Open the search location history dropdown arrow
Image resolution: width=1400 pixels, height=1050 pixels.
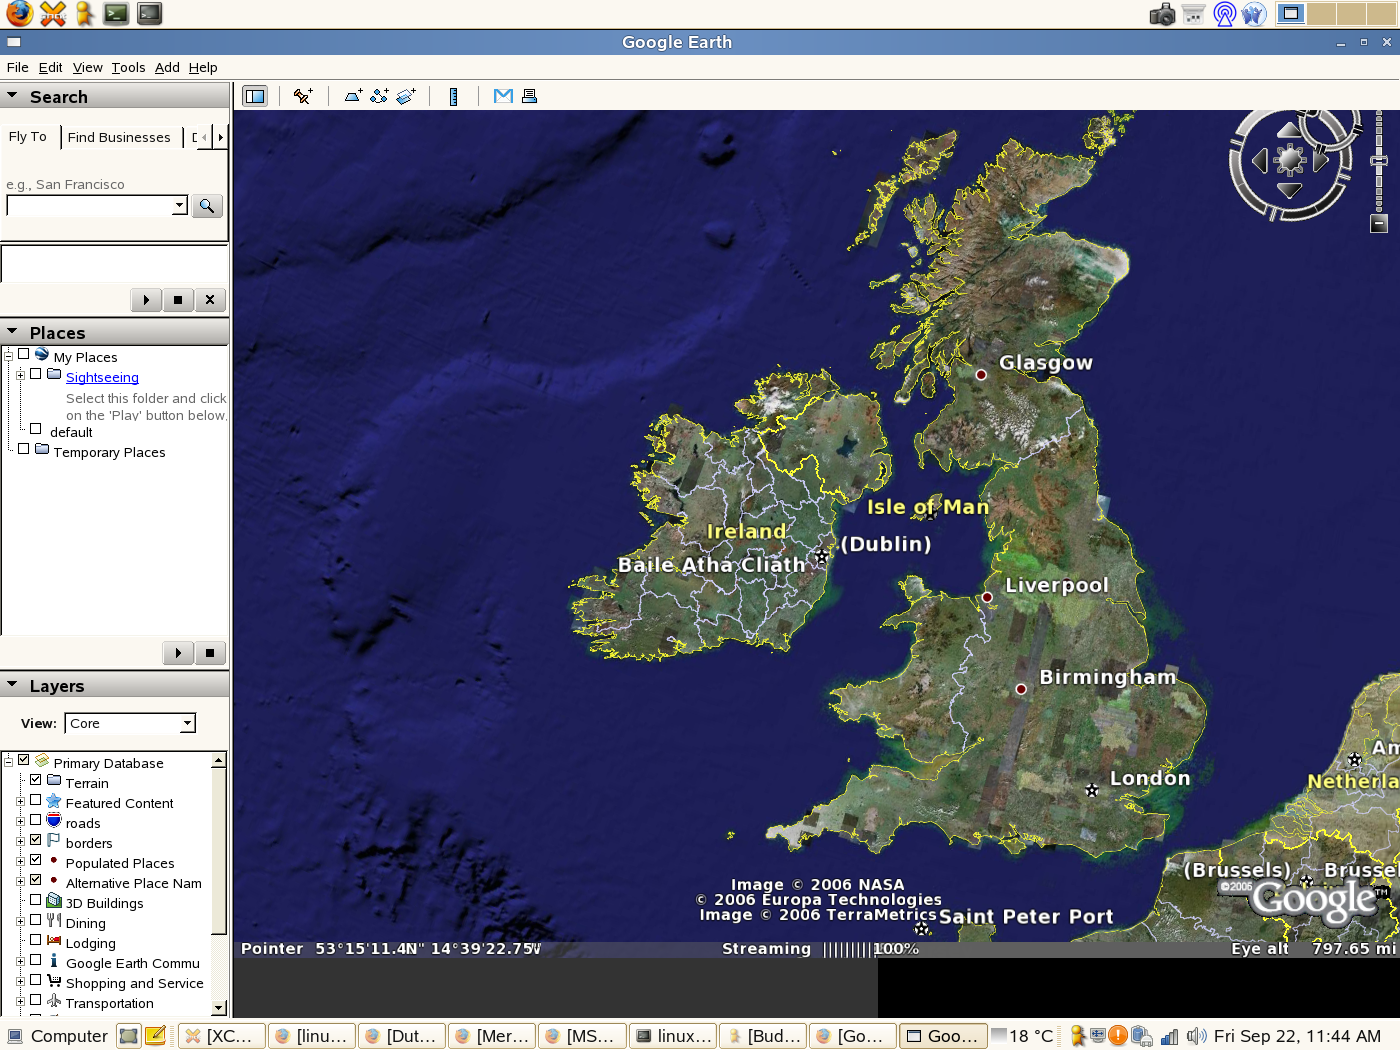(x=180, y=205)
